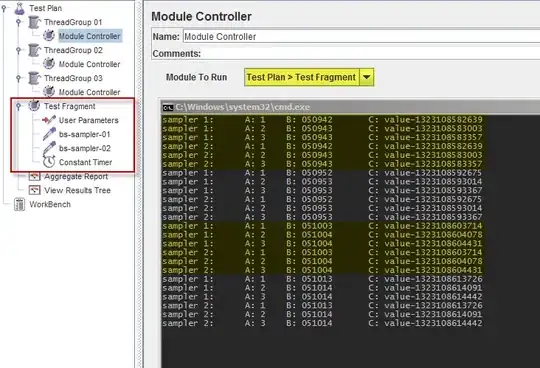
Task: Collapse the ThreadGroup 01 node
Action: point(19,22)
